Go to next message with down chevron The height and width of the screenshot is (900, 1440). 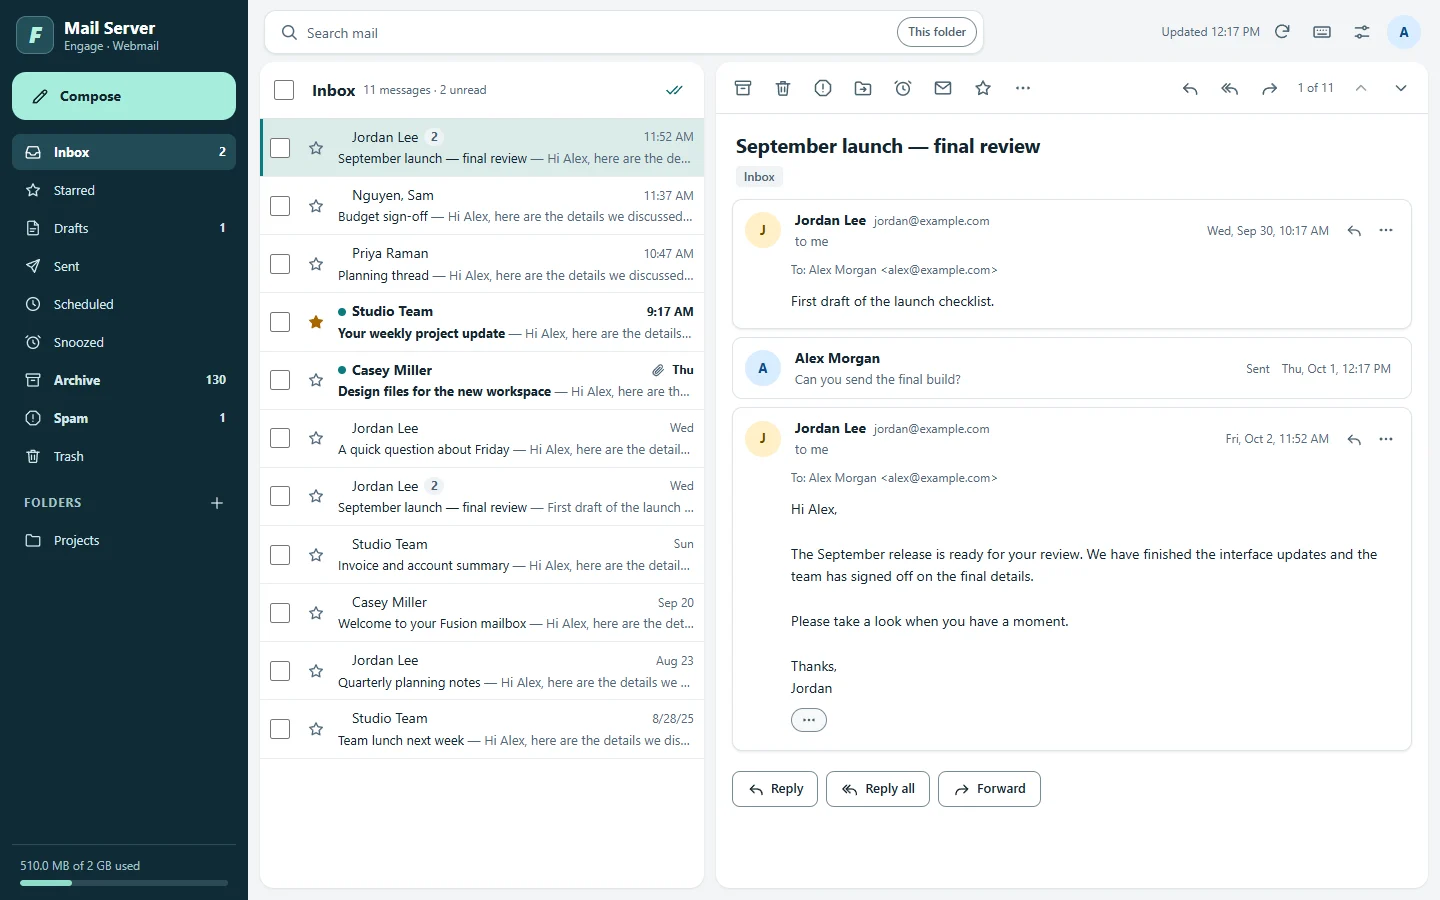click(x=1401, y=88)
